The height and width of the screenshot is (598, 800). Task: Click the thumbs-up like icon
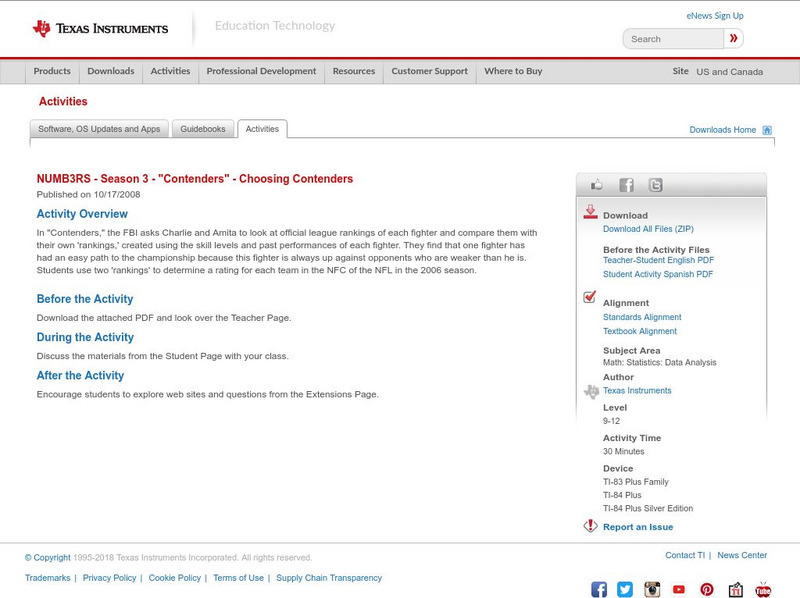tap(596, 185)
